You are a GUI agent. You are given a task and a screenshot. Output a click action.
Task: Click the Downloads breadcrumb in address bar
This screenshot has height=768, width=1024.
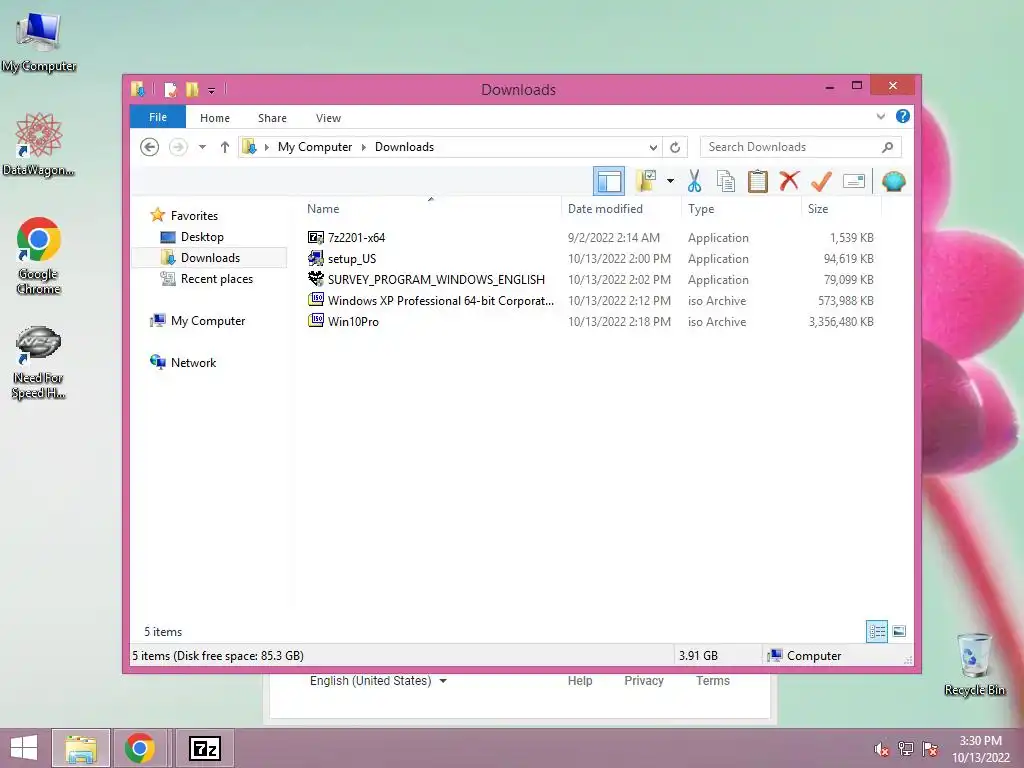[x=404, y=147]
